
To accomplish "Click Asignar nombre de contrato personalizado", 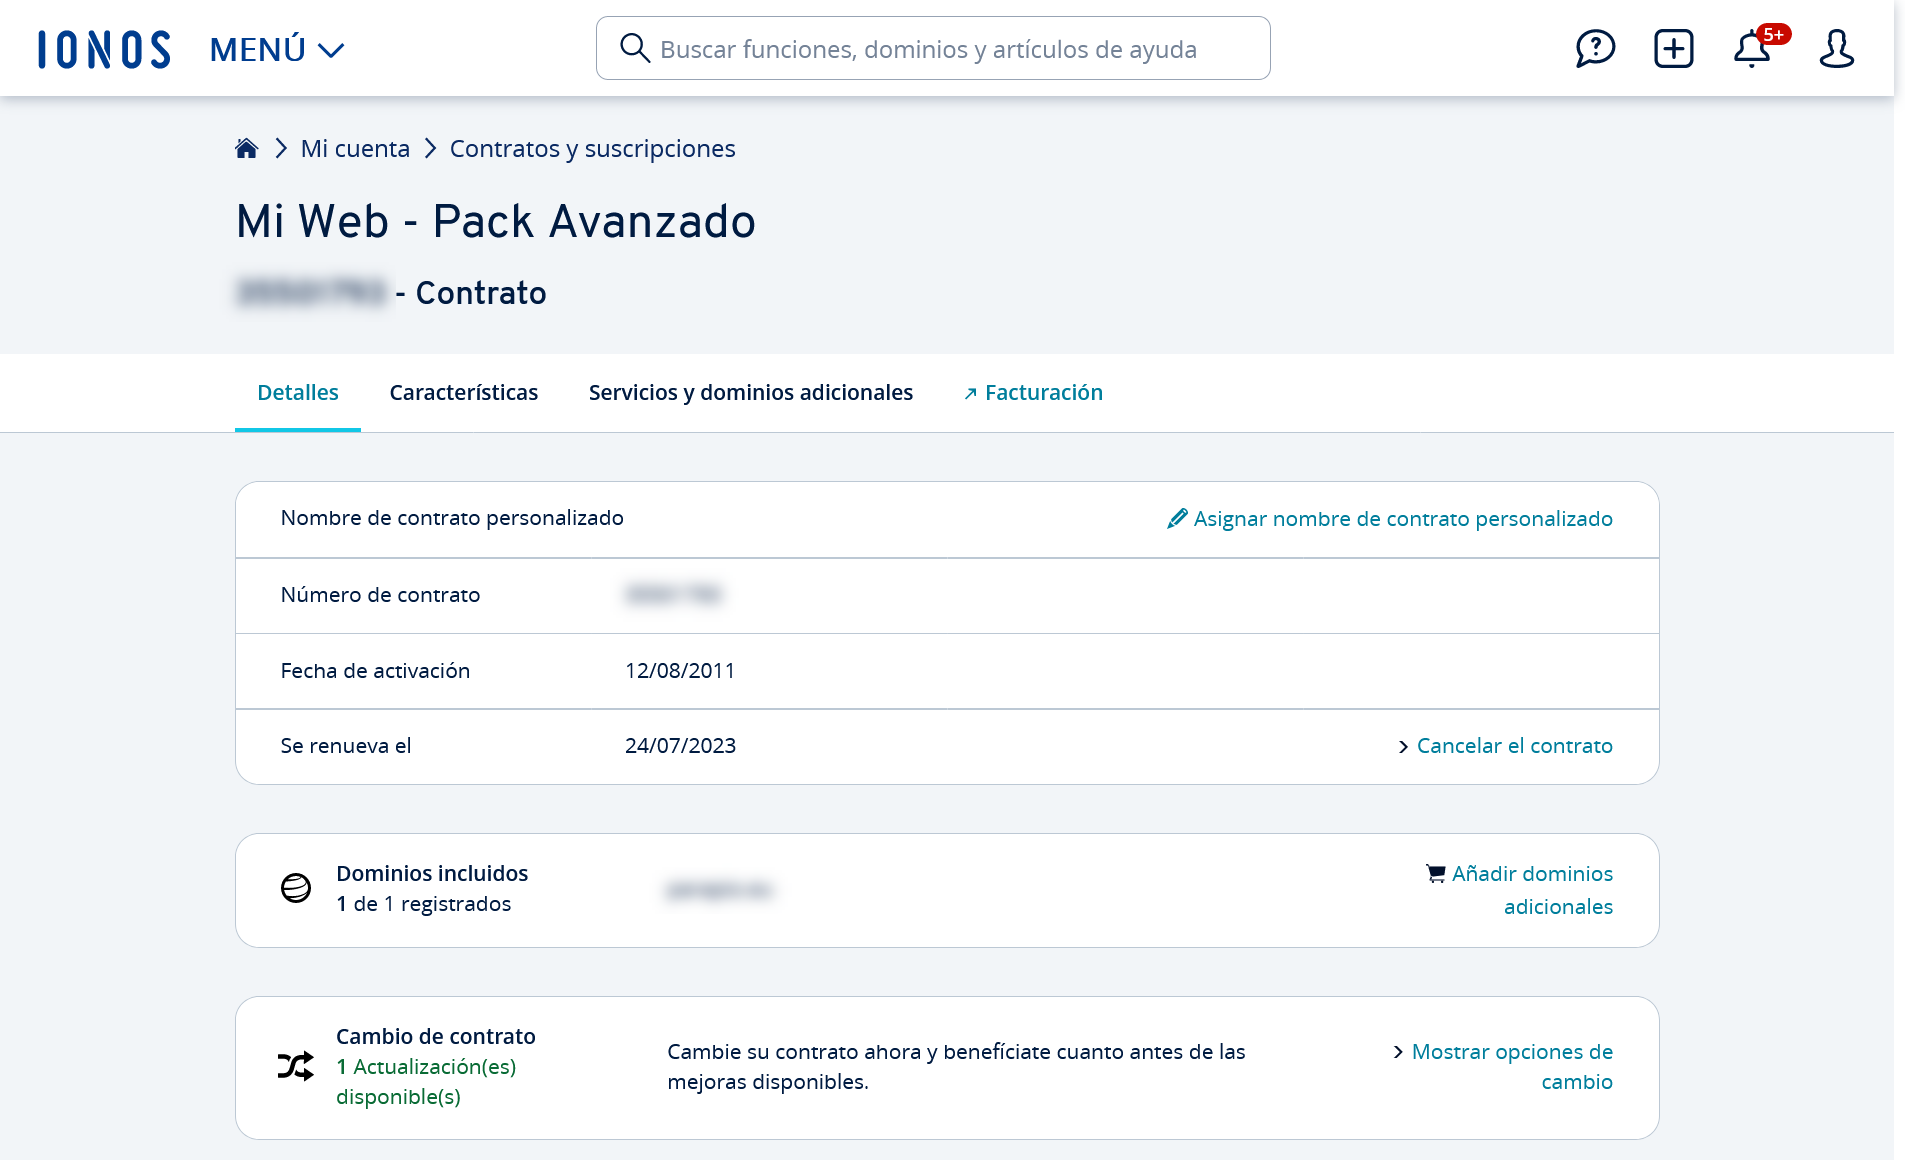I will pyautogui.click(x=1403, y=518).
